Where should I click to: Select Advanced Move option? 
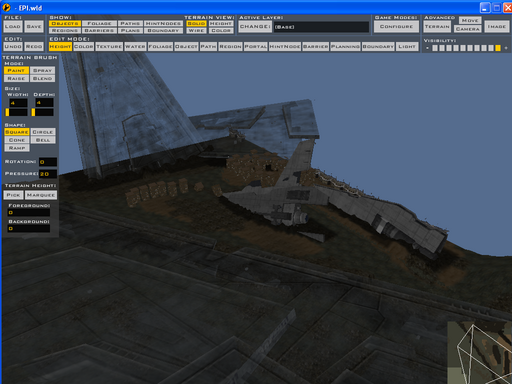(x=470, y=21)
